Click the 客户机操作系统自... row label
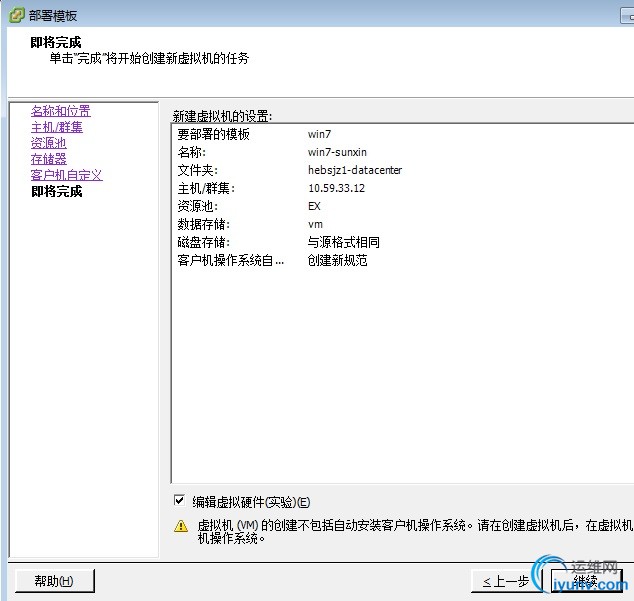 click(231, 260)
